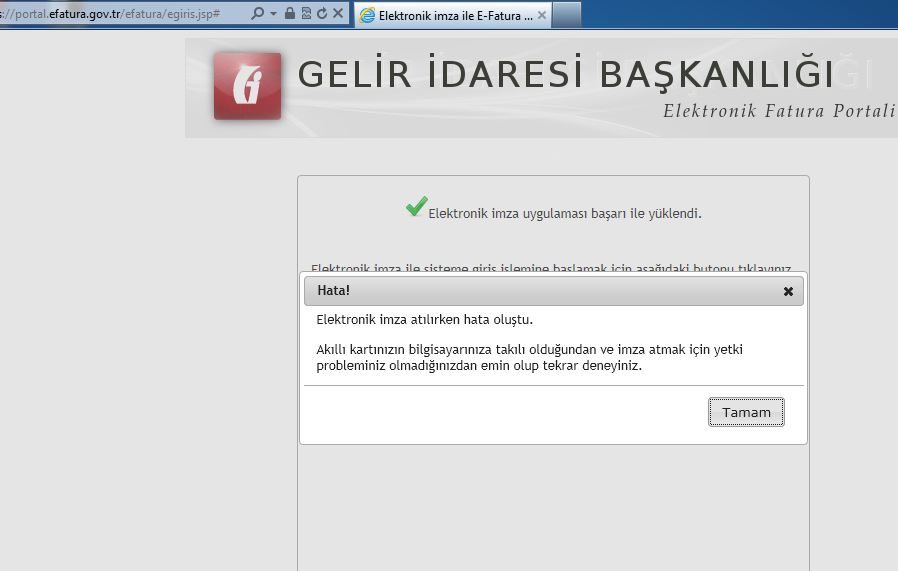Click the search magnifier in address bar
Viewport: 898px width, 571px height.
[258, 14]
